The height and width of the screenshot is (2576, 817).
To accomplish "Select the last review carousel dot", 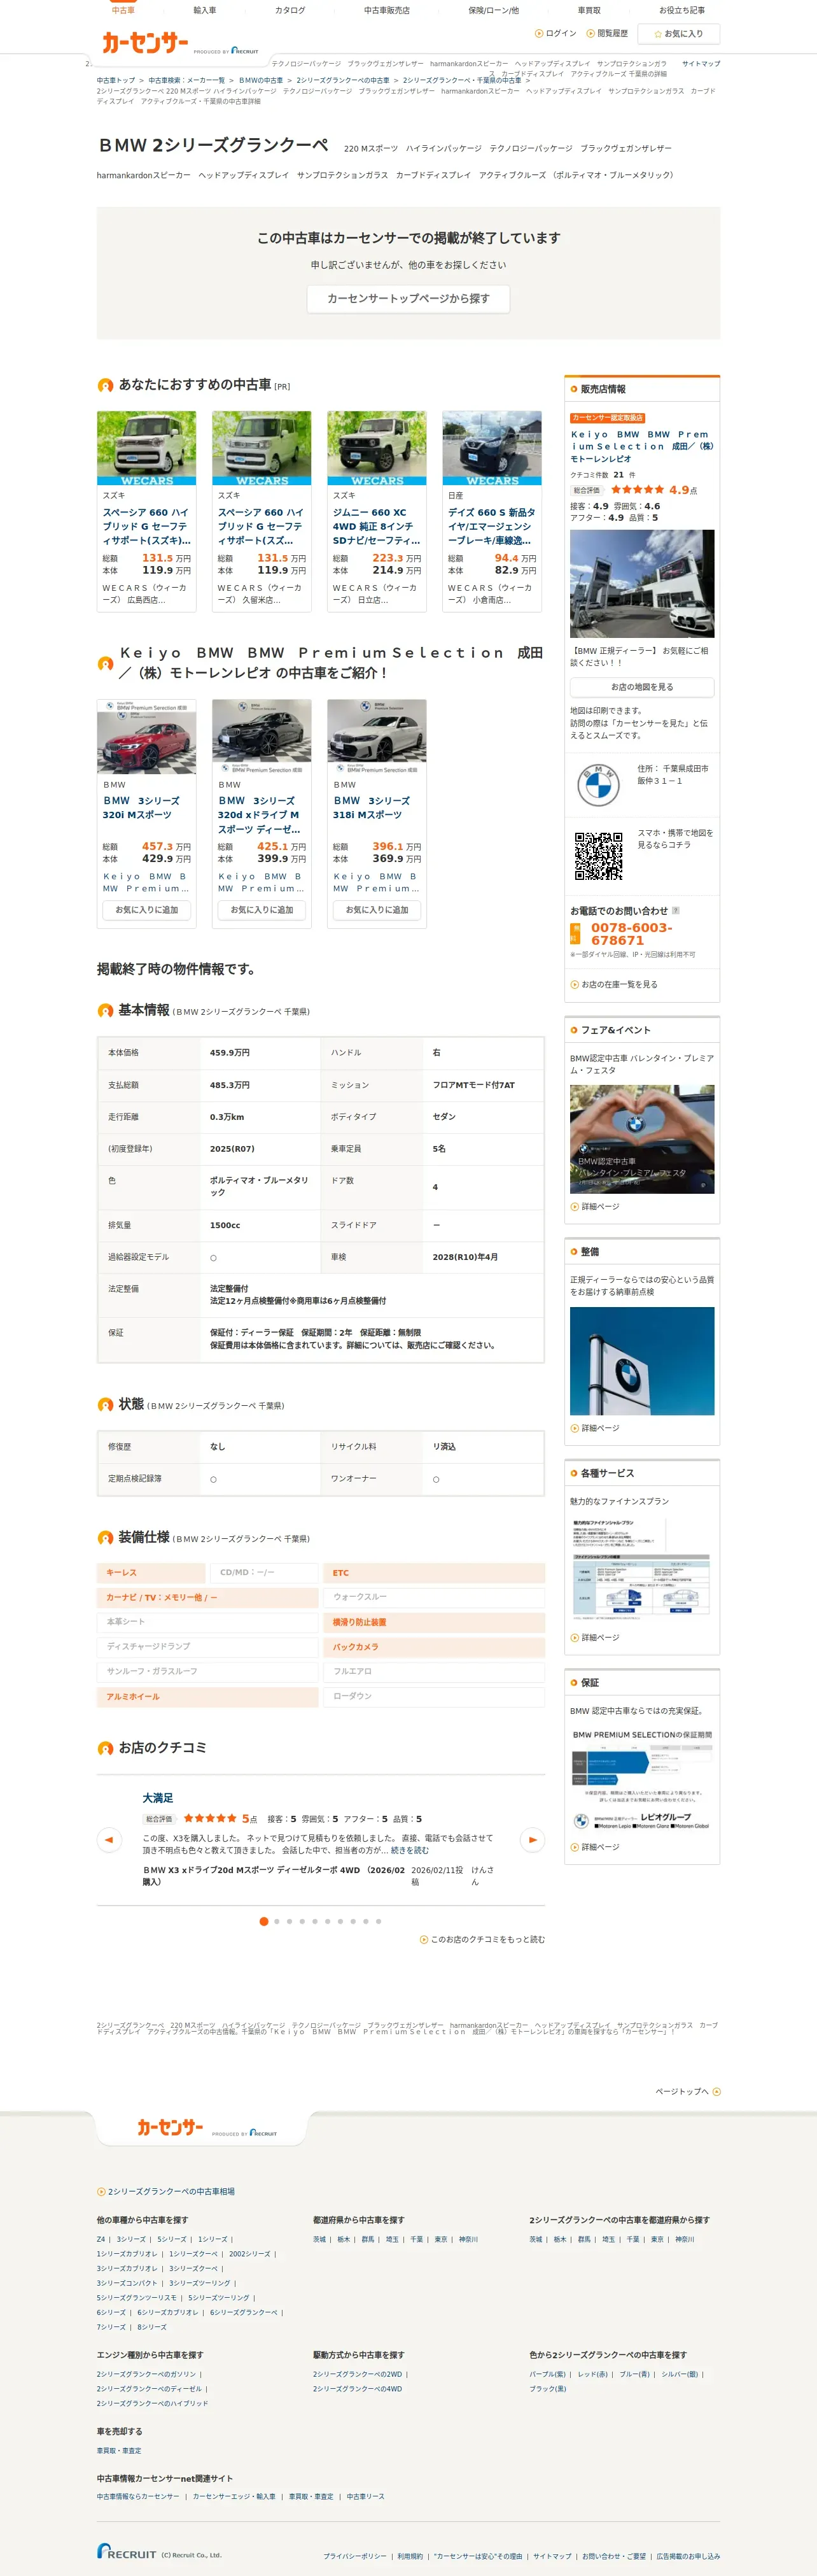I will (378, 1921).
